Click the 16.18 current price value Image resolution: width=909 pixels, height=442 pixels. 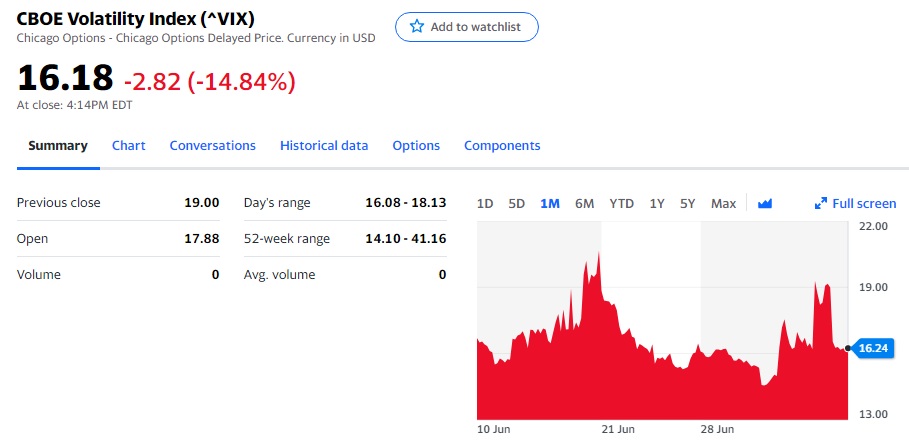[65, 78]
